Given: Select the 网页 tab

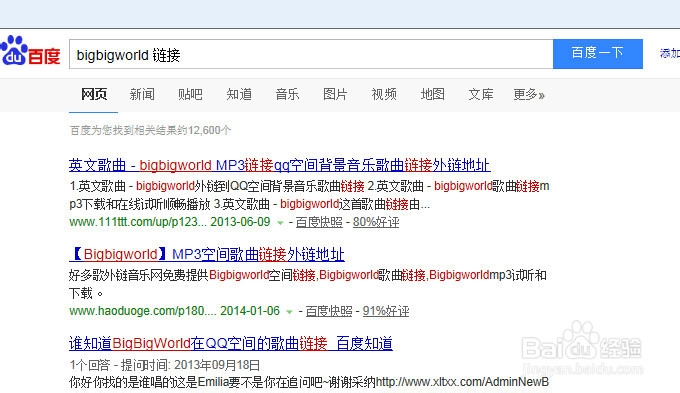Looking at the screenshot, I should [94, 94].
